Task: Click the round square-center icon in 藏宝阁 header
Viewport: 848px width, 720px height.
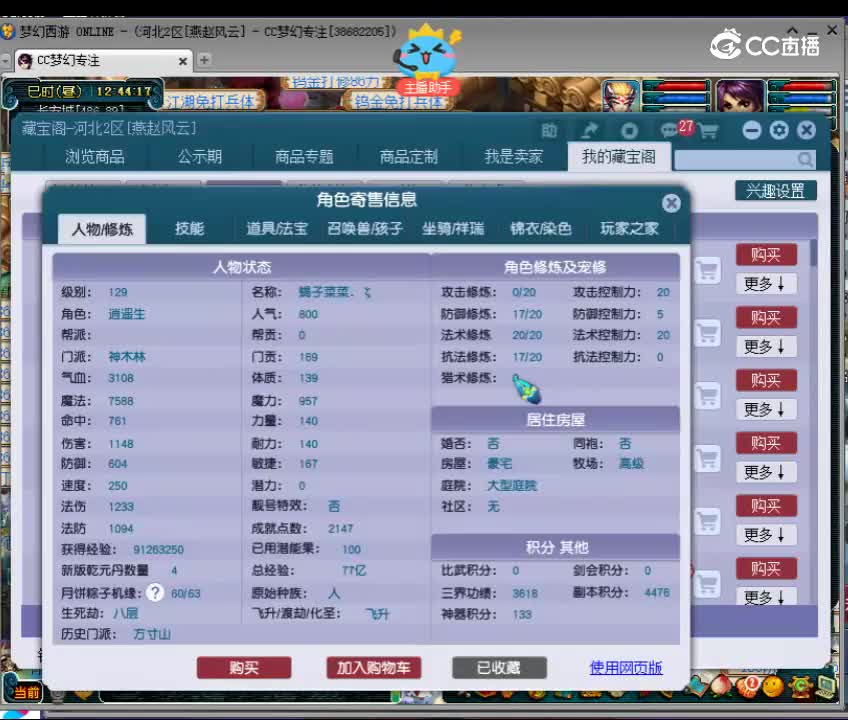Action: (629, 130)
